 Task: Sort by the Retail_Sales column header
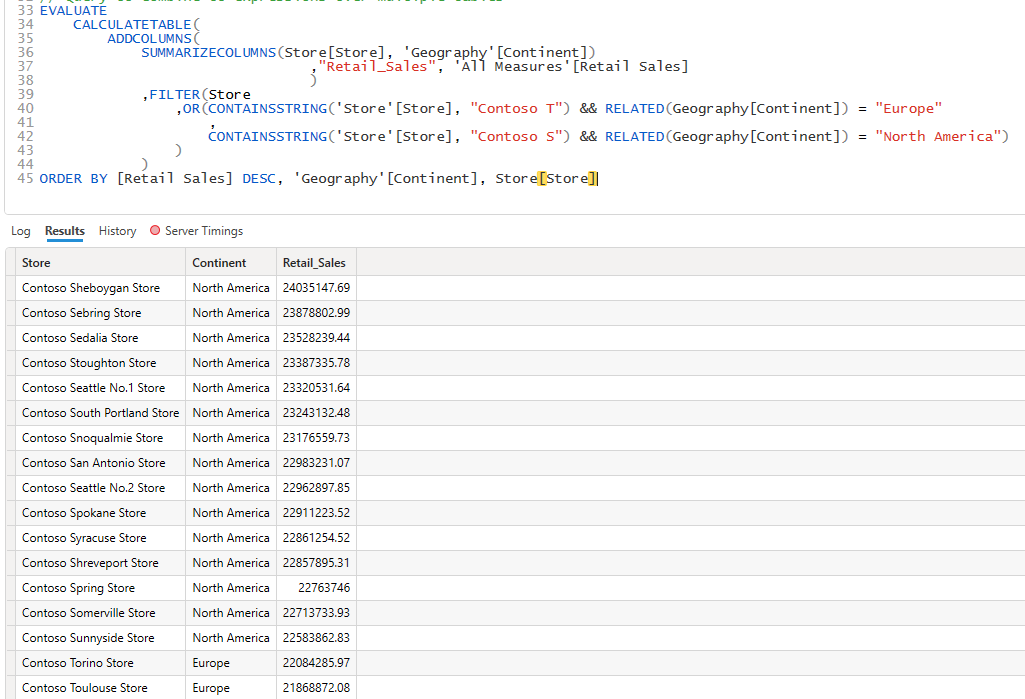tap(314, 263)
